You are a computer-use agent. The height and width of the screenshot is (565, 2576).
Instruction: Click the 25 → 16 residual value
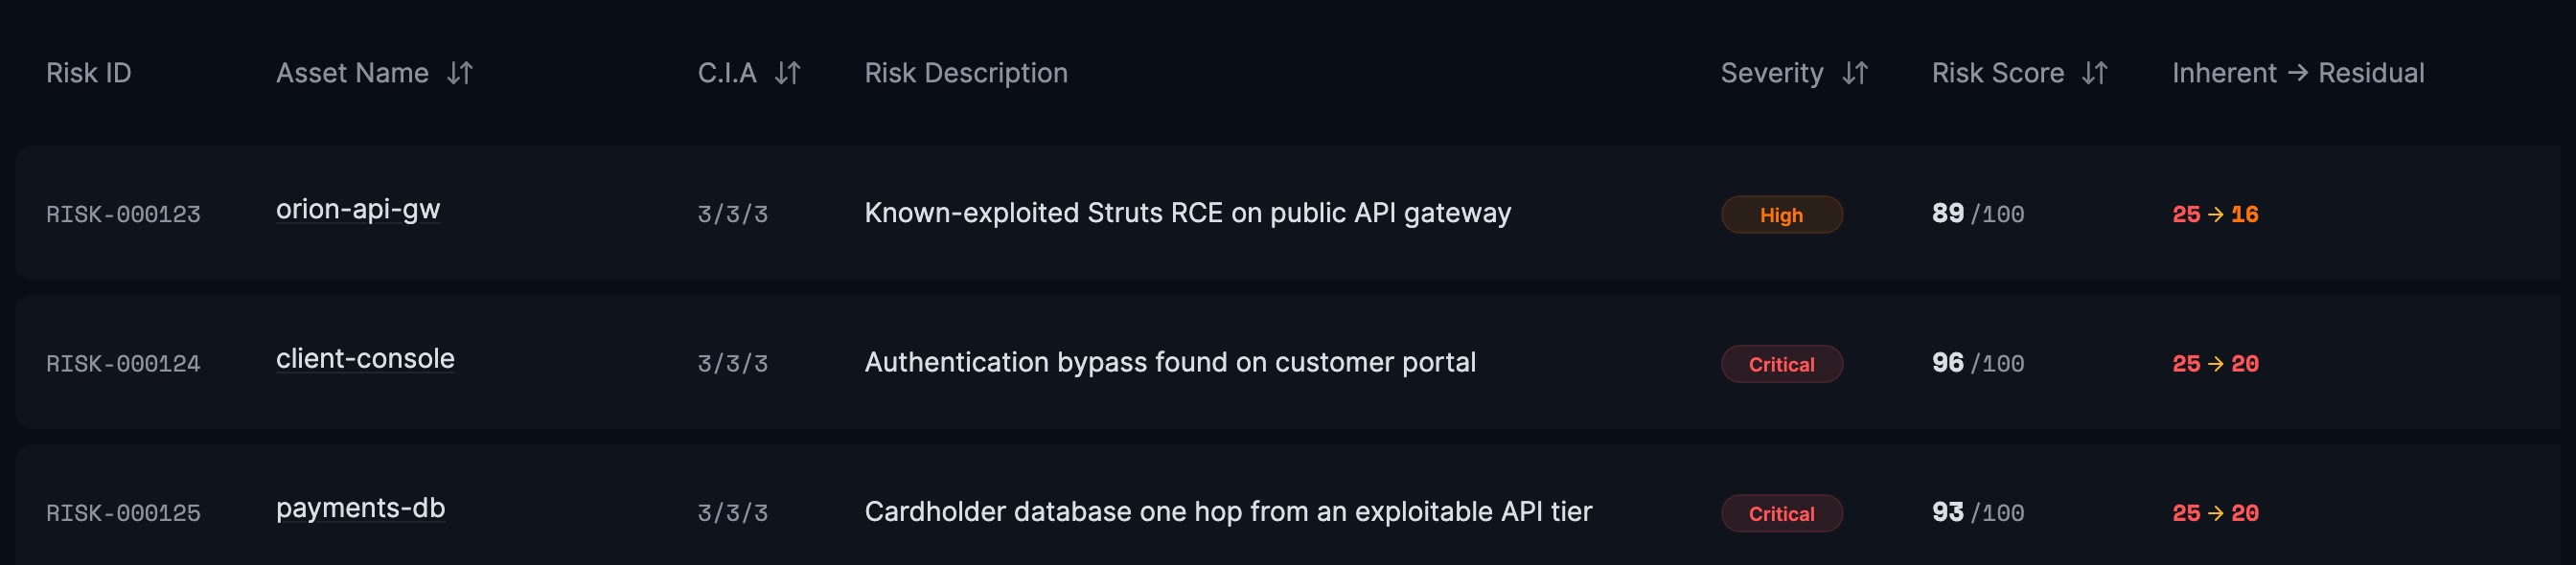2215,214
